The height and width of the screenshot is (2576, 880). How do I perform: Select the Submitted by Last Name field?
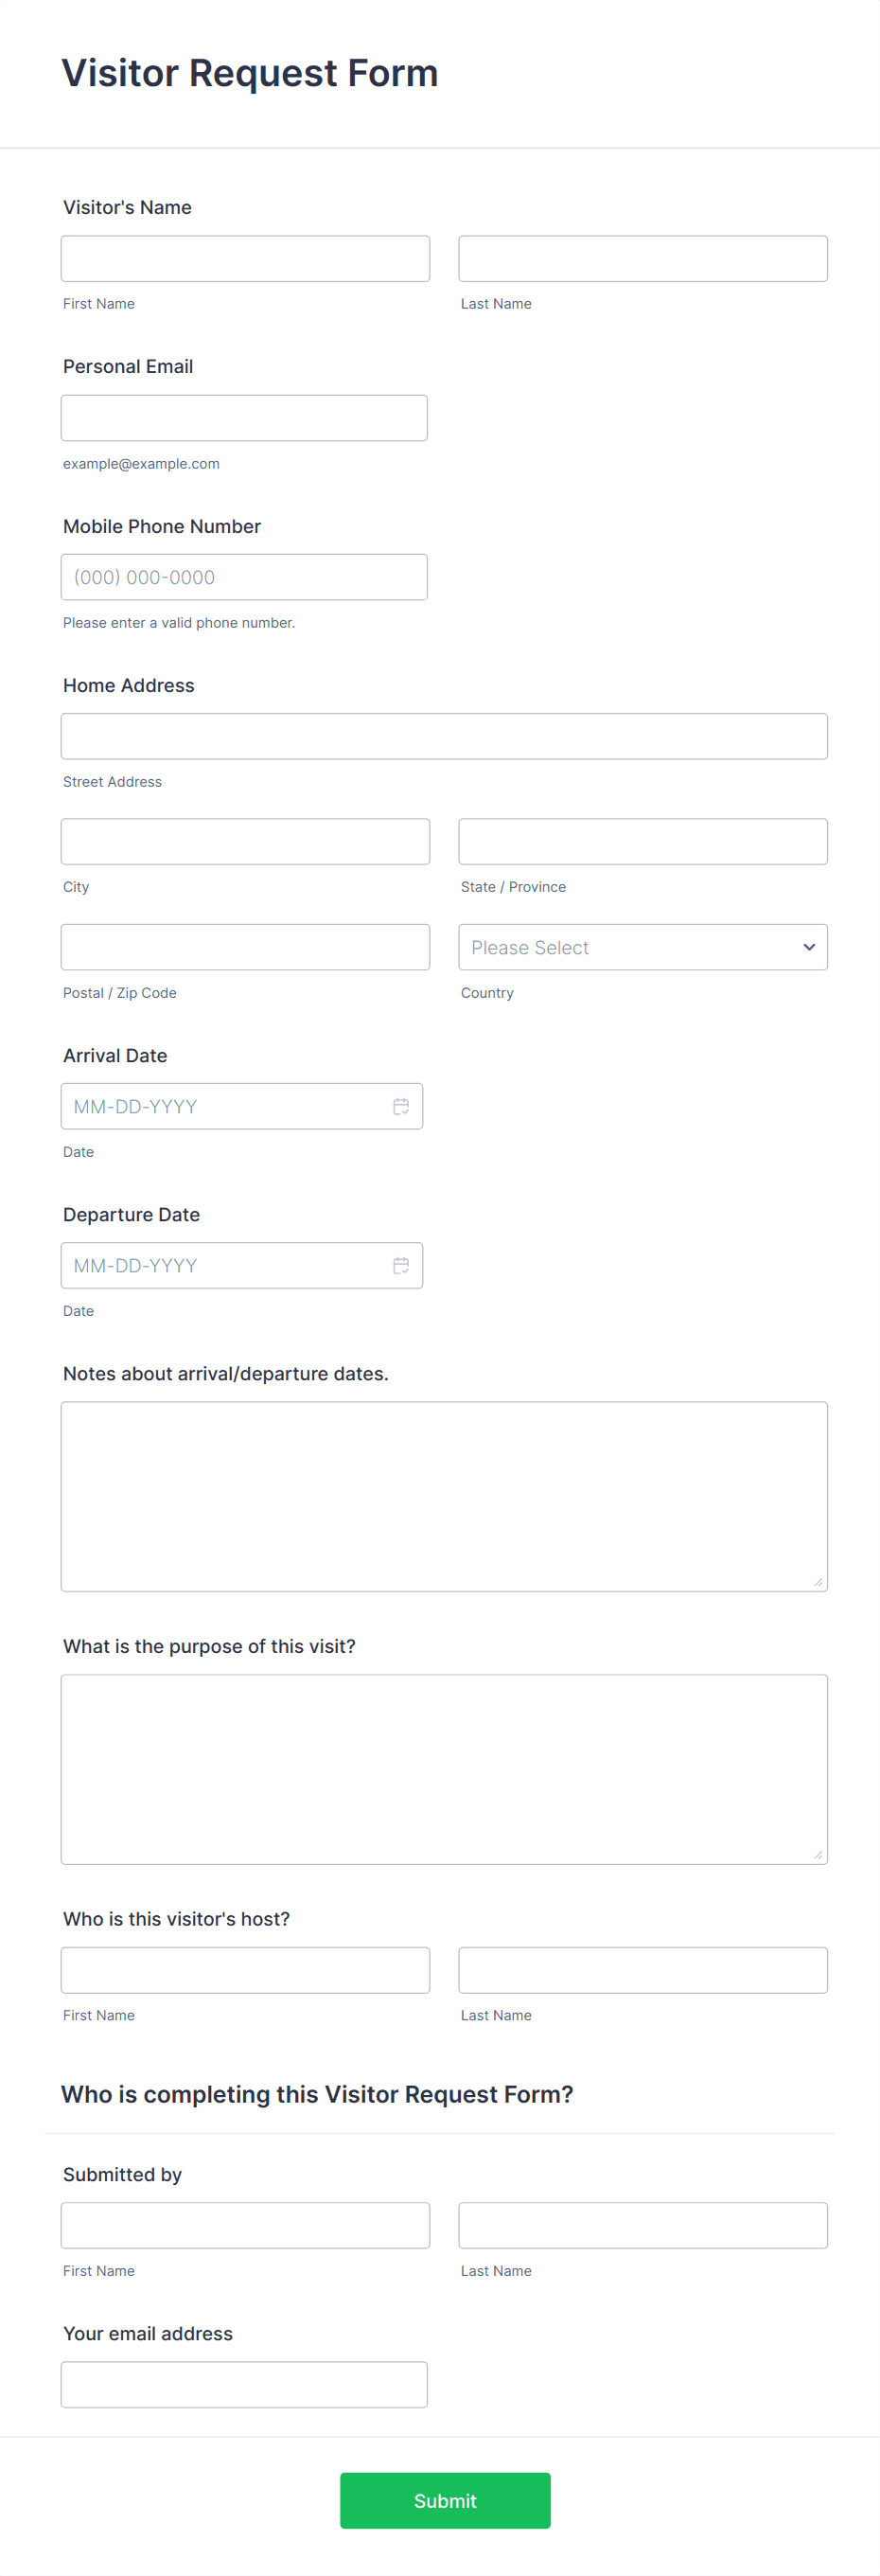pos(642,2225)
